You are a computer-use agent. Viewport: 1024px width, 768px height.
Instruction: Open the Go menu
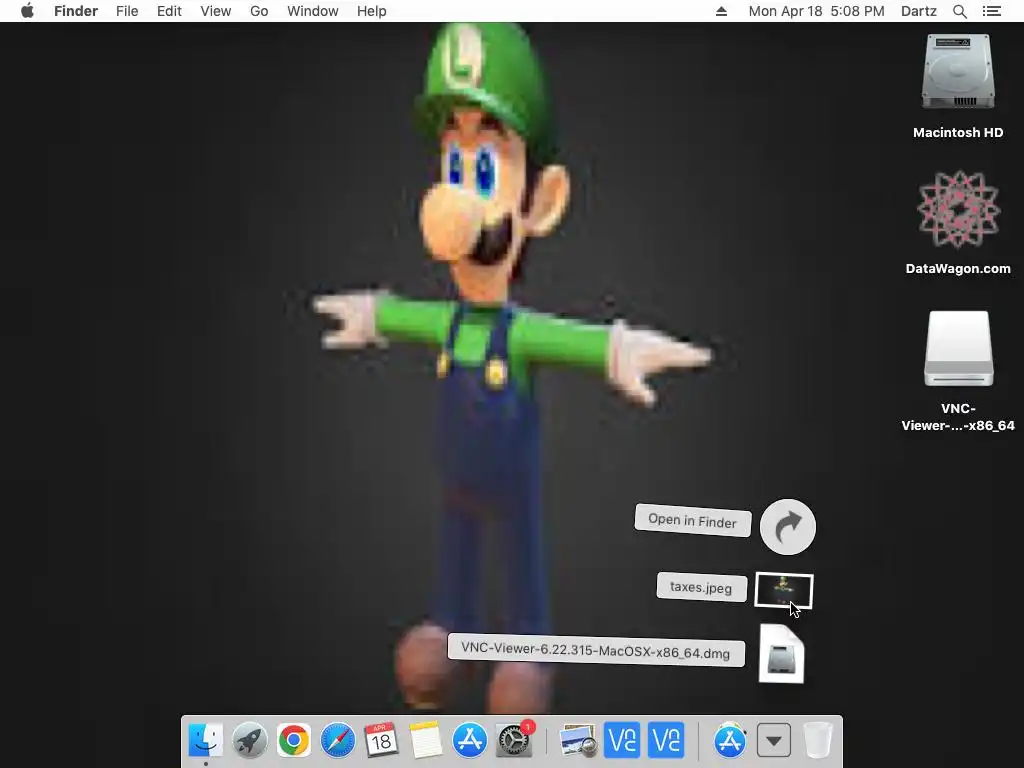[259, 11]
